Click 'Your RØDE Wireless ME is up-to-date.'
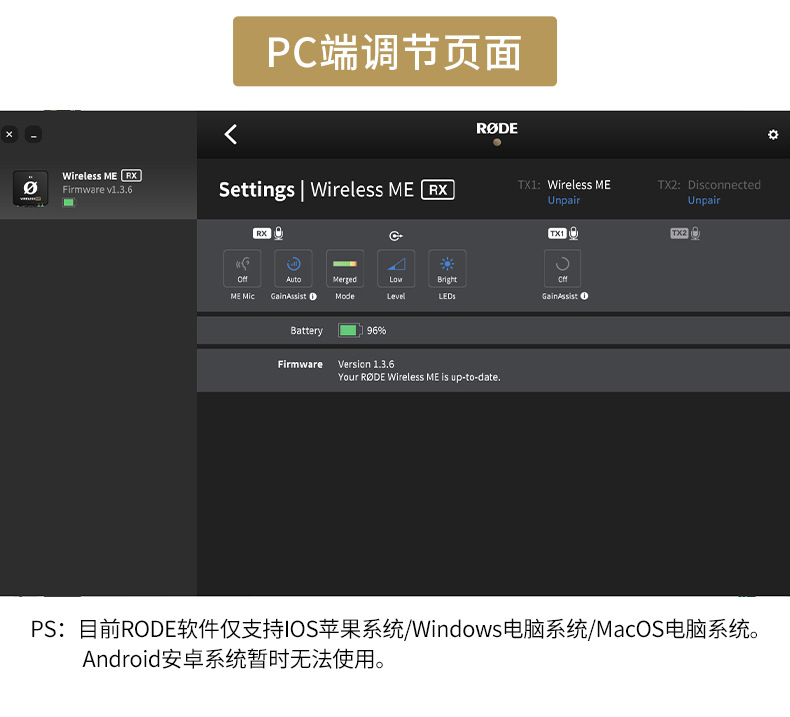This screenshot has width=790, height=717. (419, 377)
